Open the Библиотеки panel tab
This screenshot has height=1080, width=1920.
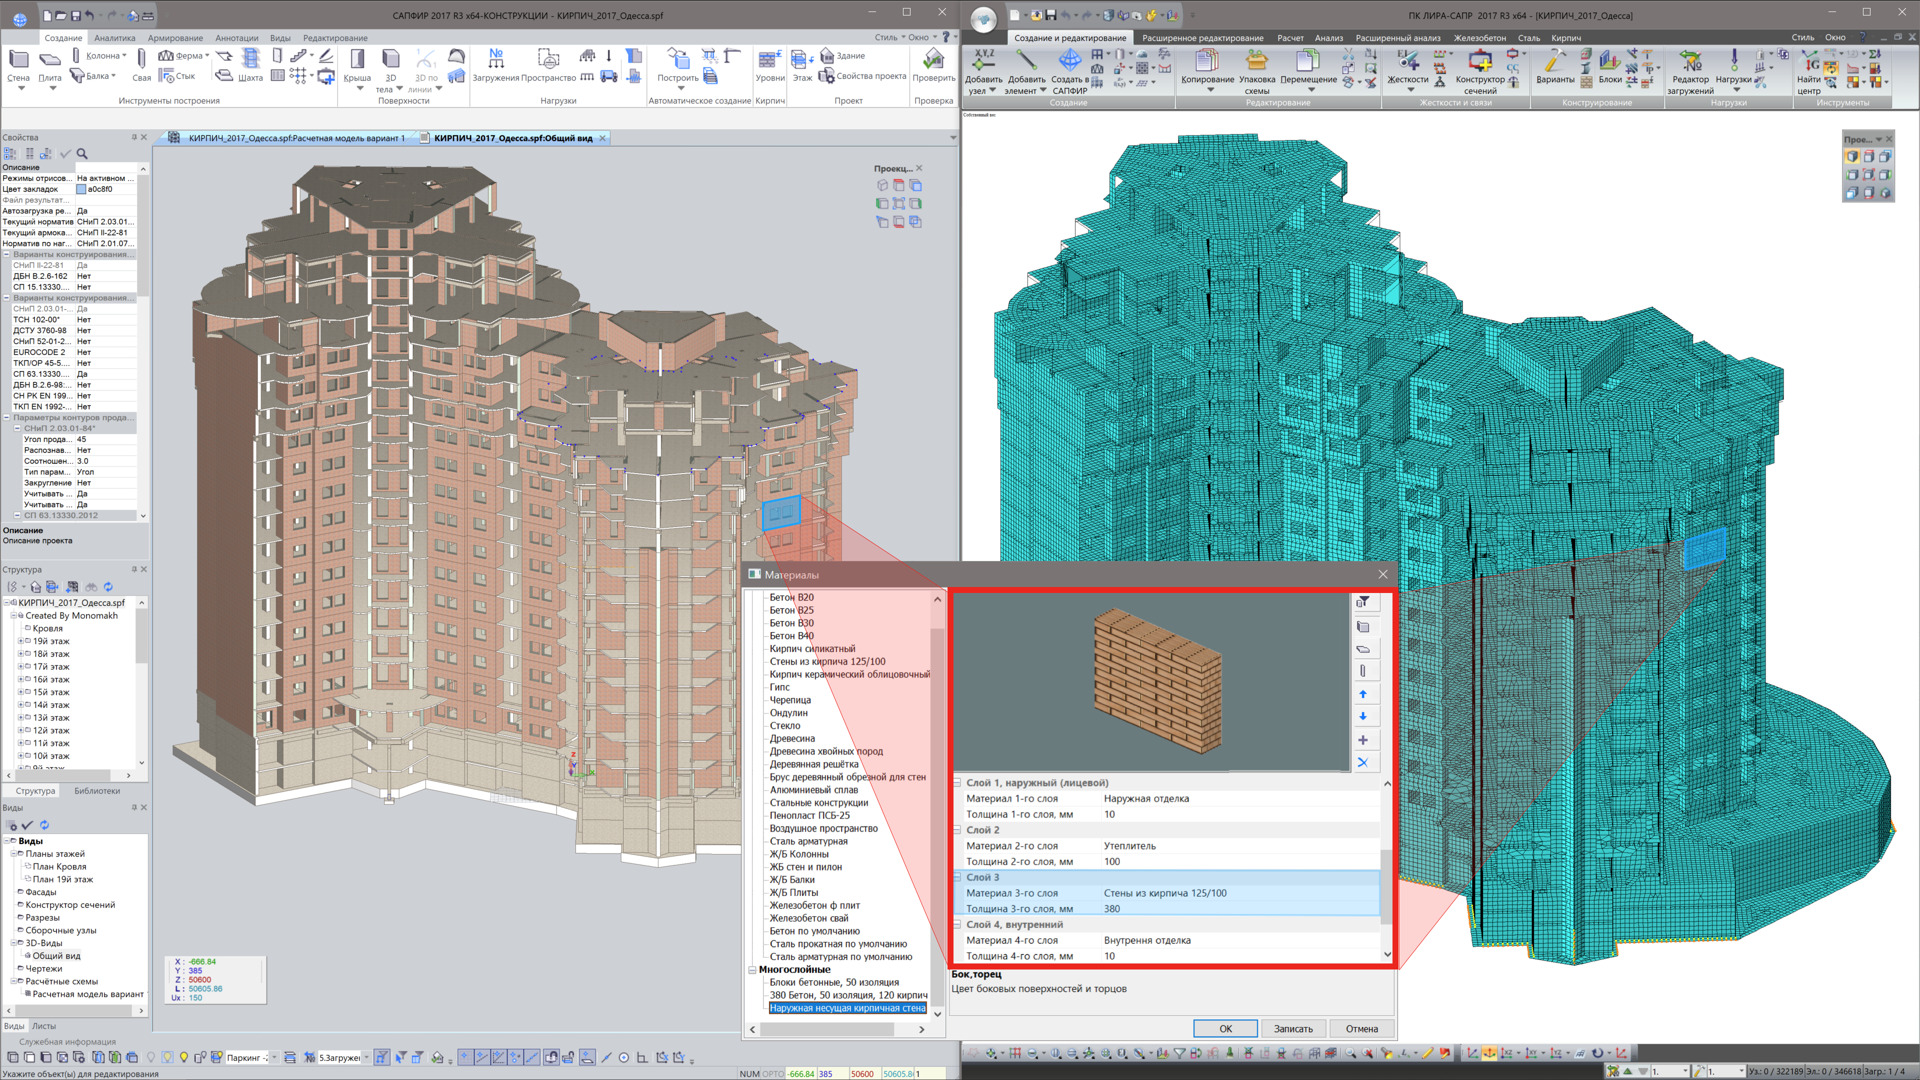[97, 791]
